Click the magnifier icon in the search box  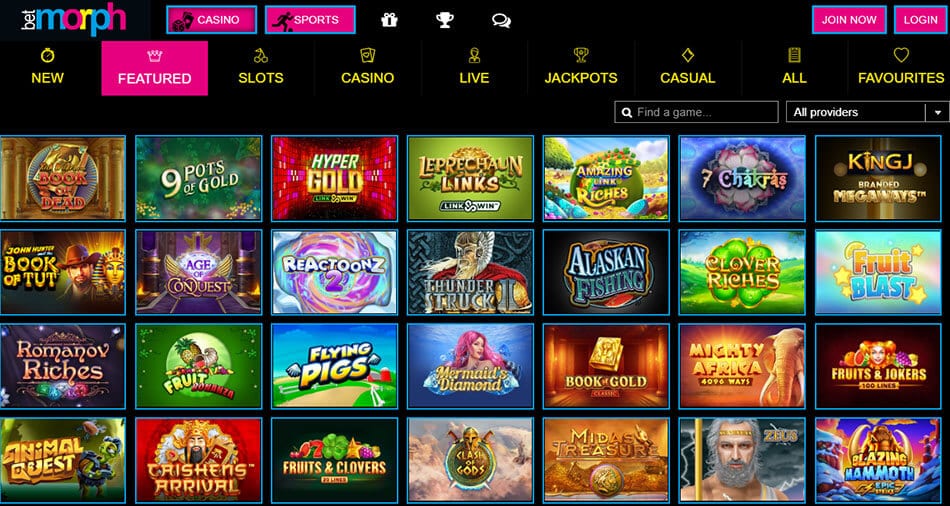pyautogui.click(x=626, y=113)
